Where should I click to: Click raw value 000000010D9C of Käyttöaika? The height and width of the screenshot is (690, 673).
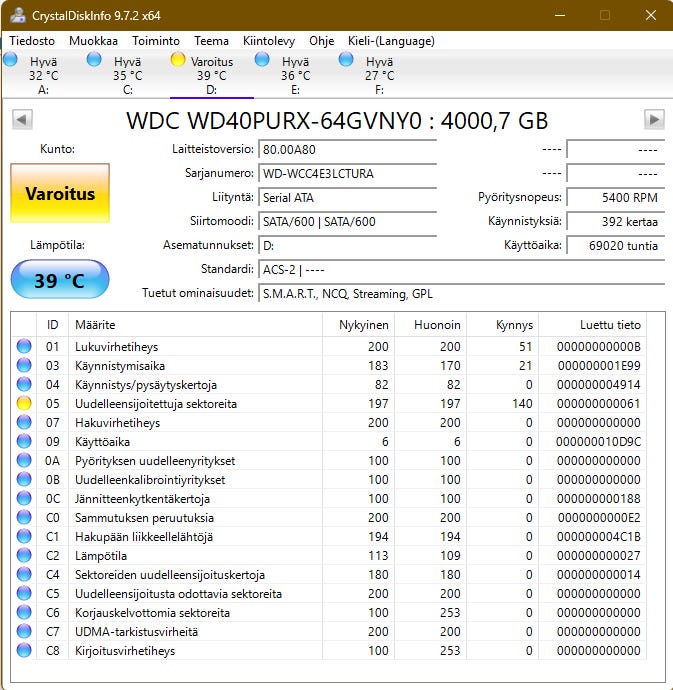598,441
